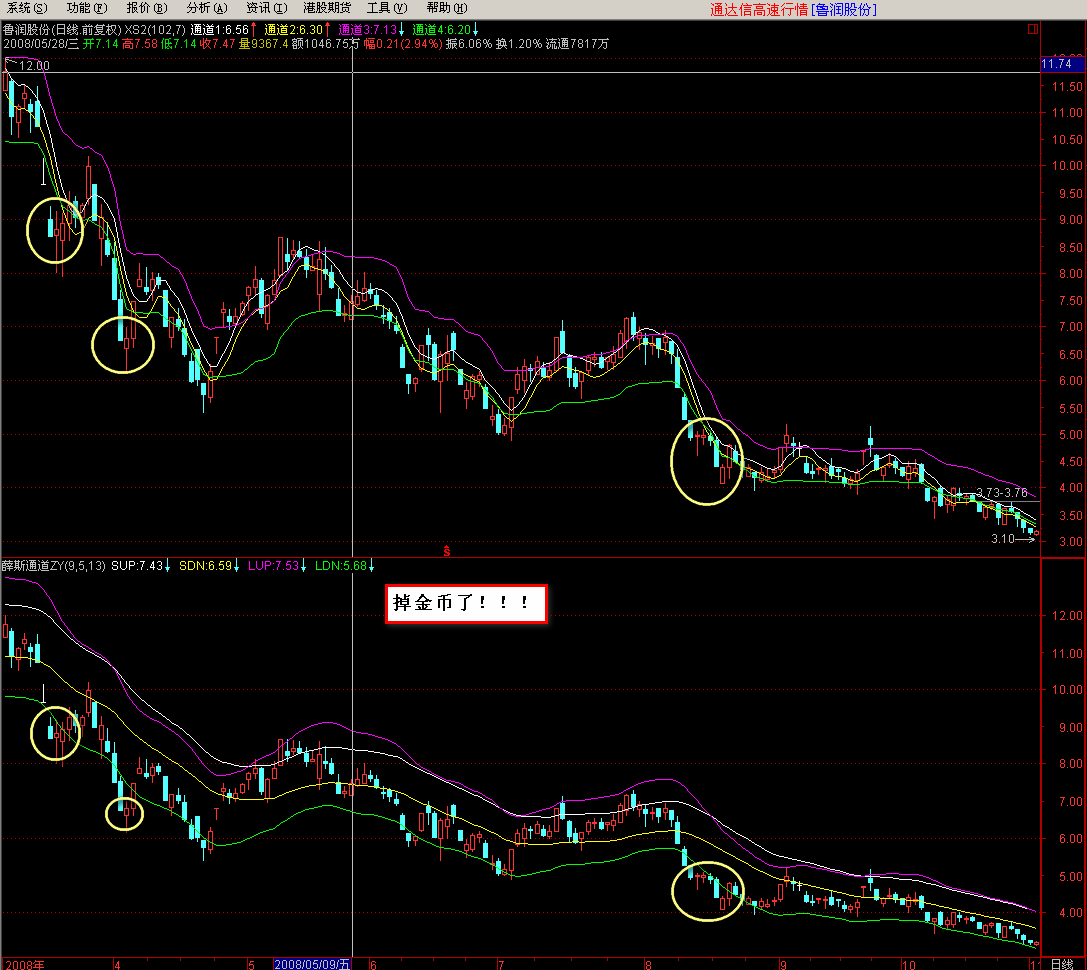
Task: Click month 10 on the time axis
Action: (908, 964)
